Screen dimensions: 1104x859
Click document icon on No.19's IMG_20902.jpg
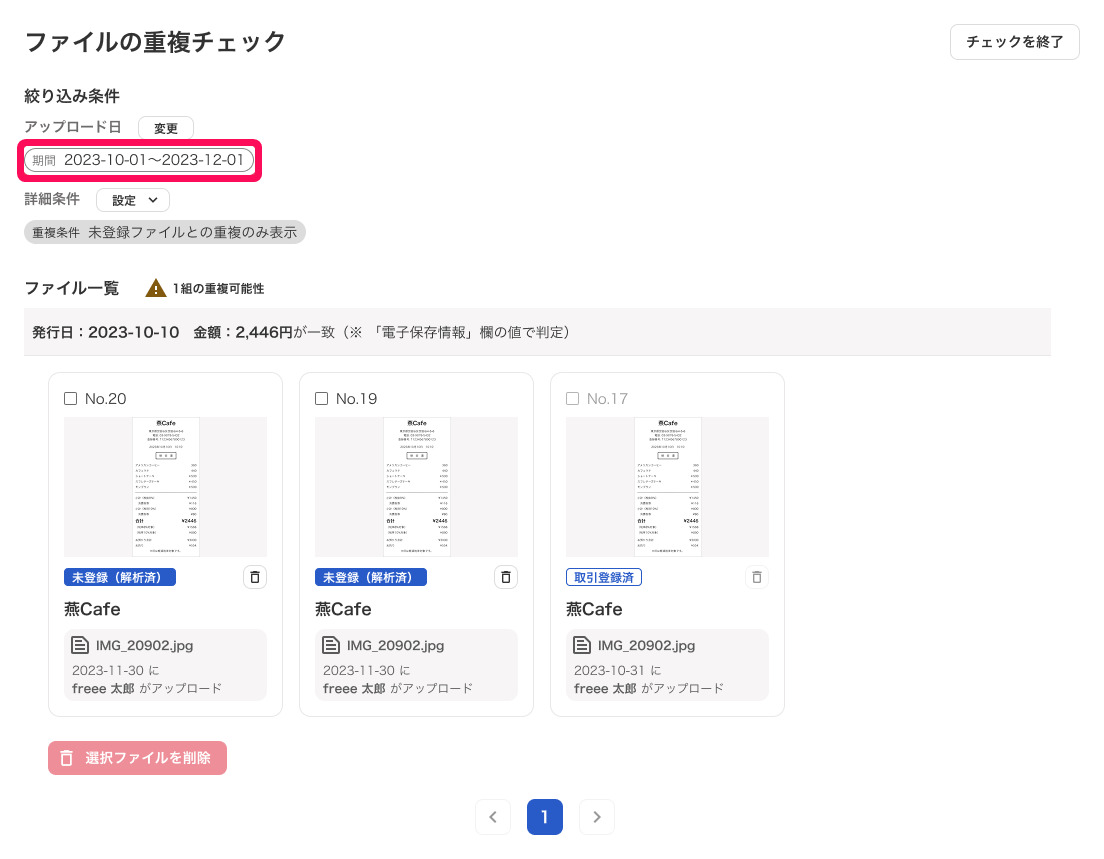(x=332, y=645)
